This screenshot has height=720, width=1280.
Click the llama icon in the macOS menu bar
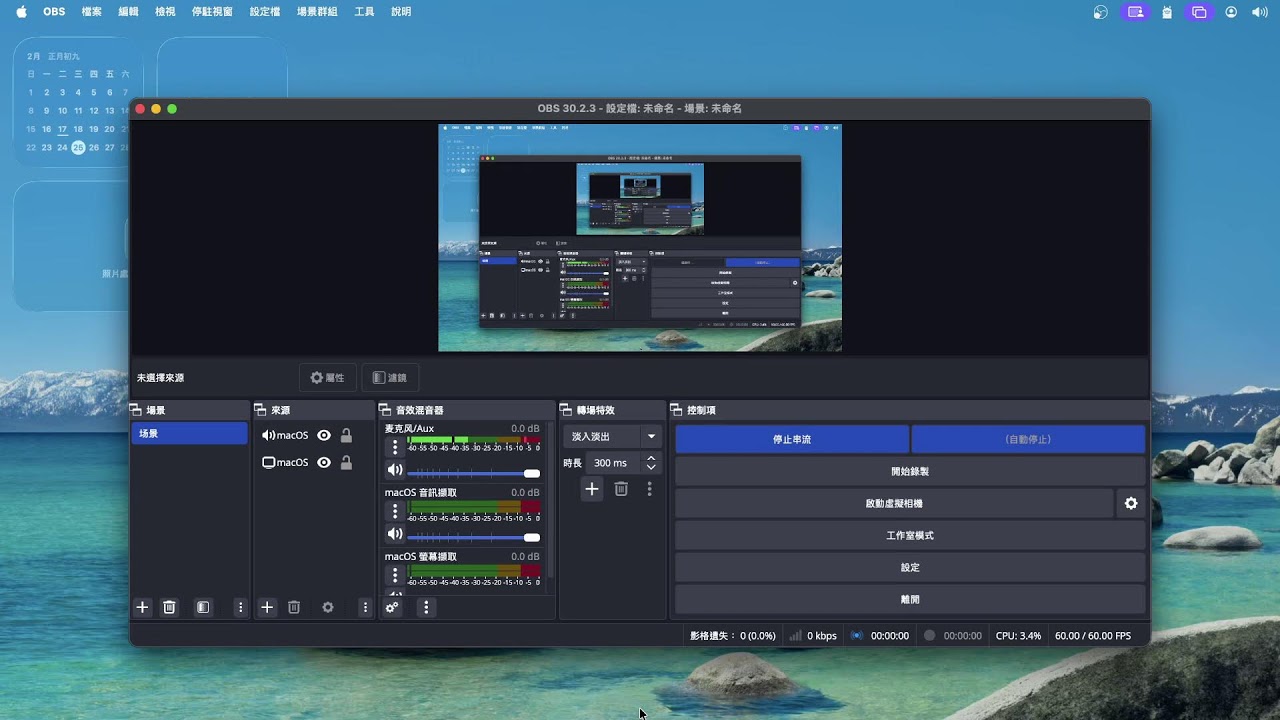tap(1167, 12)
